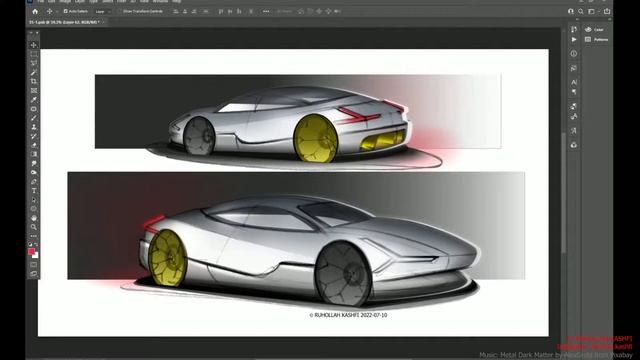Click the red foreground color swatch
This screenshot has height=360, width=640.
pos(31,252)
